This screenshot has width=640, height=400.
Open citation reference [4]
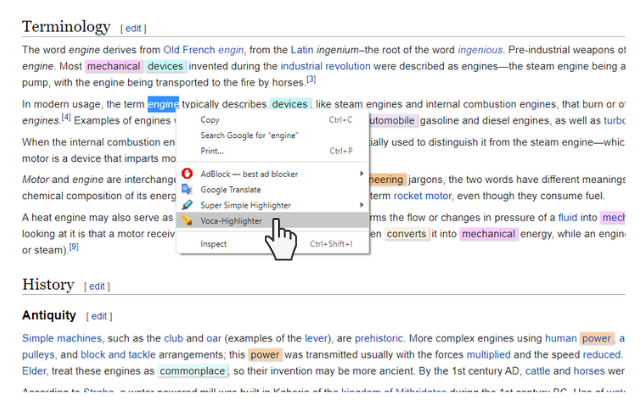[66, 118]
